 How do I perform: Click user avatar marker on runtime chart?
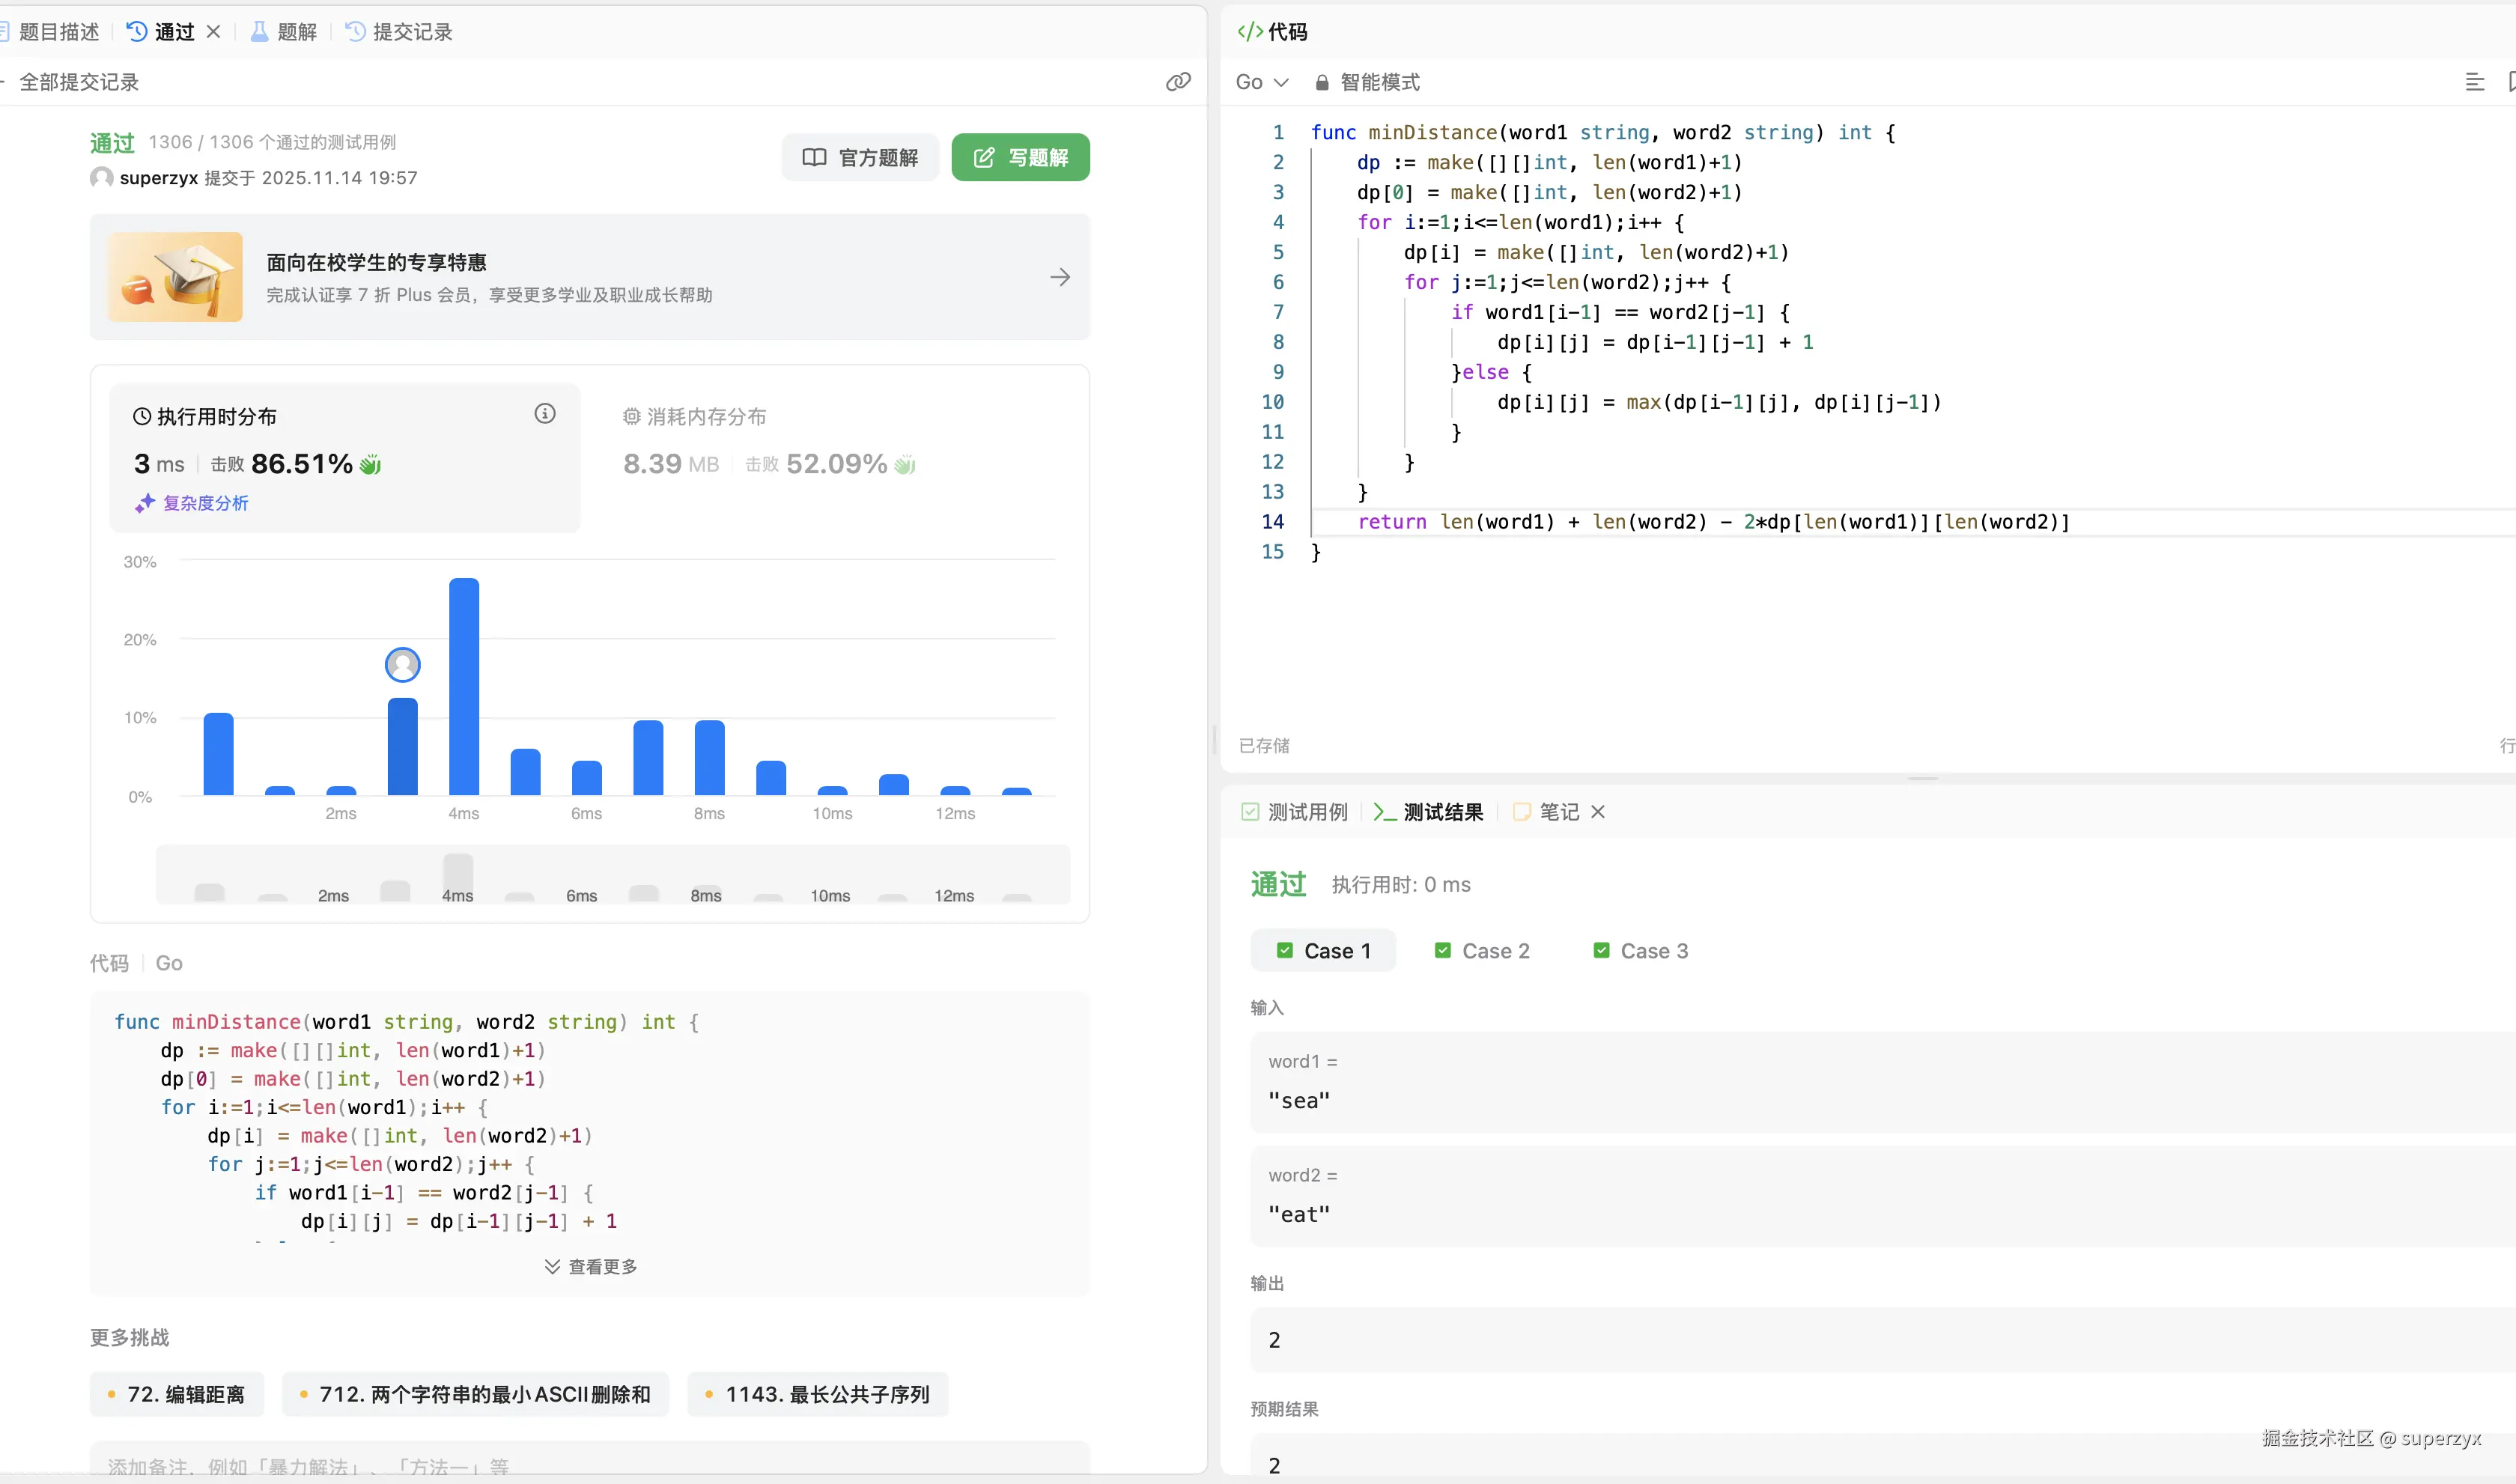coord(403,664)
